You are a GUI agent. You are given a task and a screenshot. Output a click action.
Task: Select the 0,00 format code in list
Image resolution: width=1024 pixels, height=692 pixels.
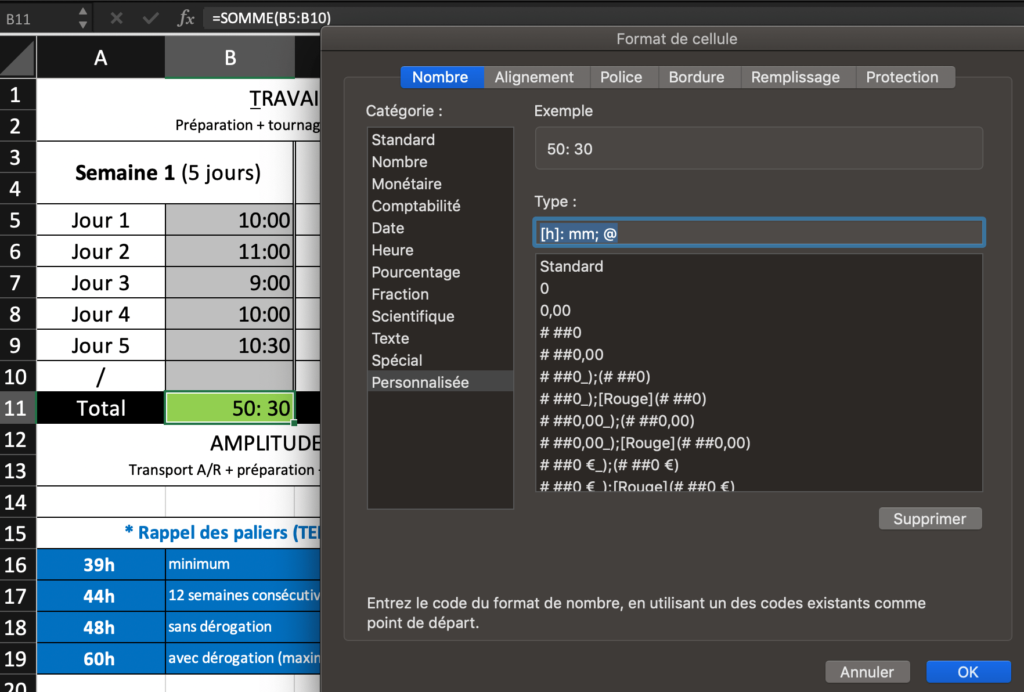pyautogui.click(x=555, y=311)
